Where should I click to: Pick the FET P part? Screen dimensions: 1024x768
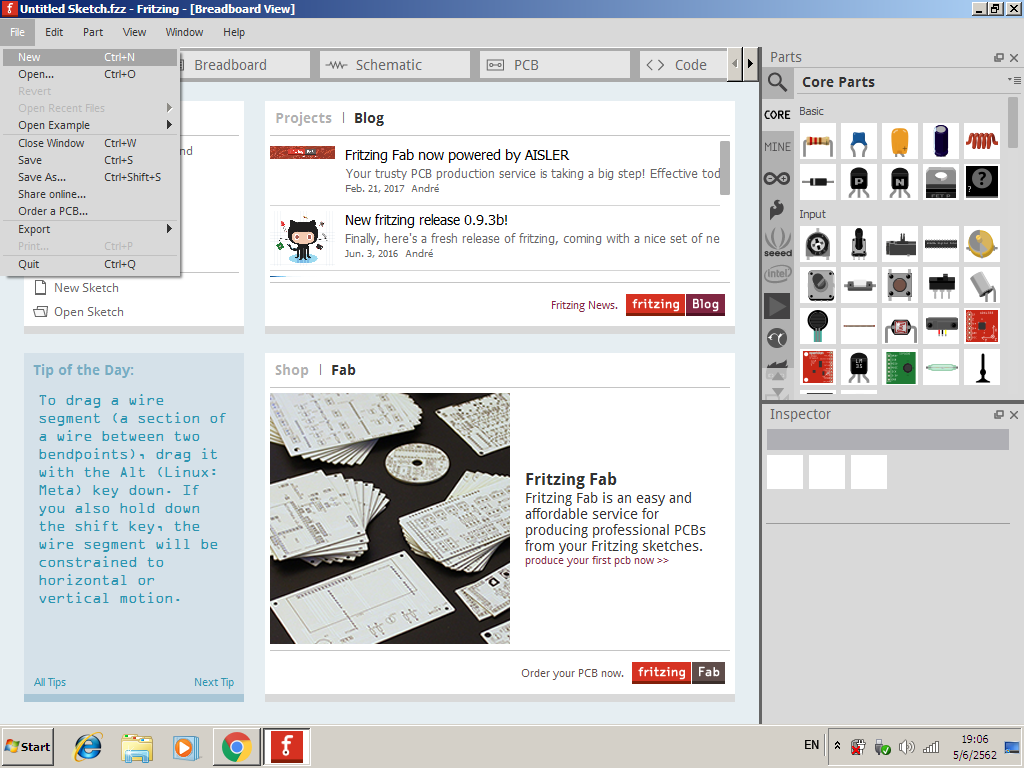tap(941, 182)
